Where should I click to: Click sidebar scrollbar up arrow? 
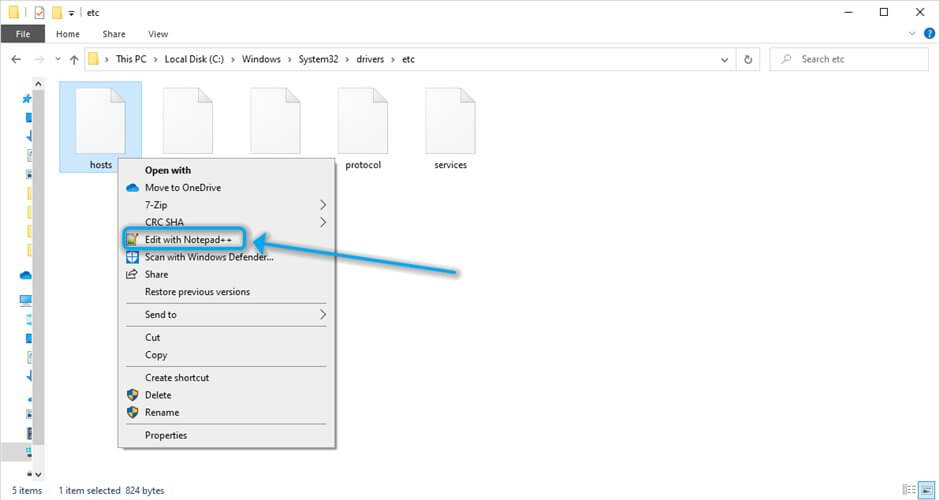(38, 84)
